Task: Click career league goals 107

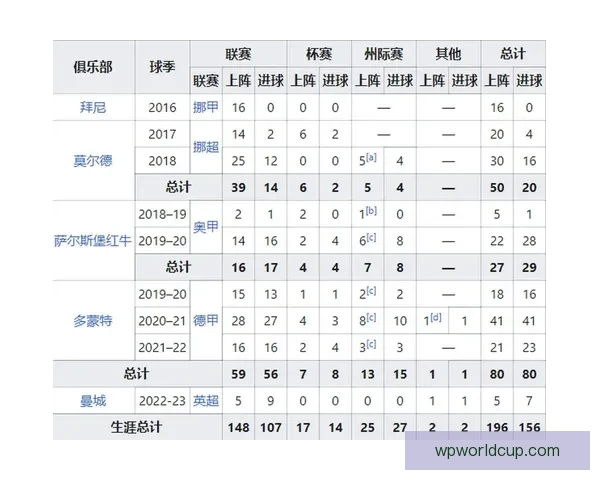Action: click(x=271, y=428)
